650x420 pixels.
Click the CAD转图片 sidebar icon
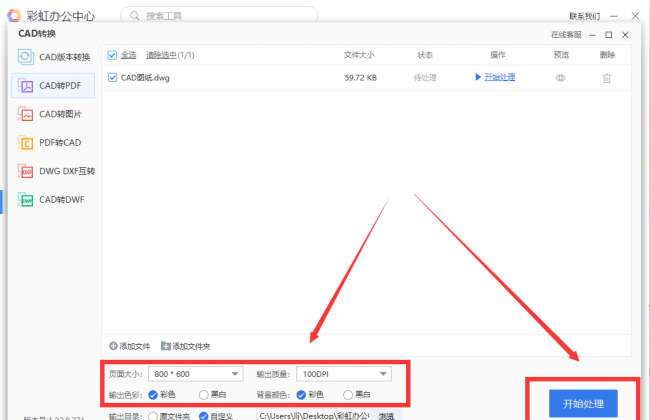click(x=26, y=114)
